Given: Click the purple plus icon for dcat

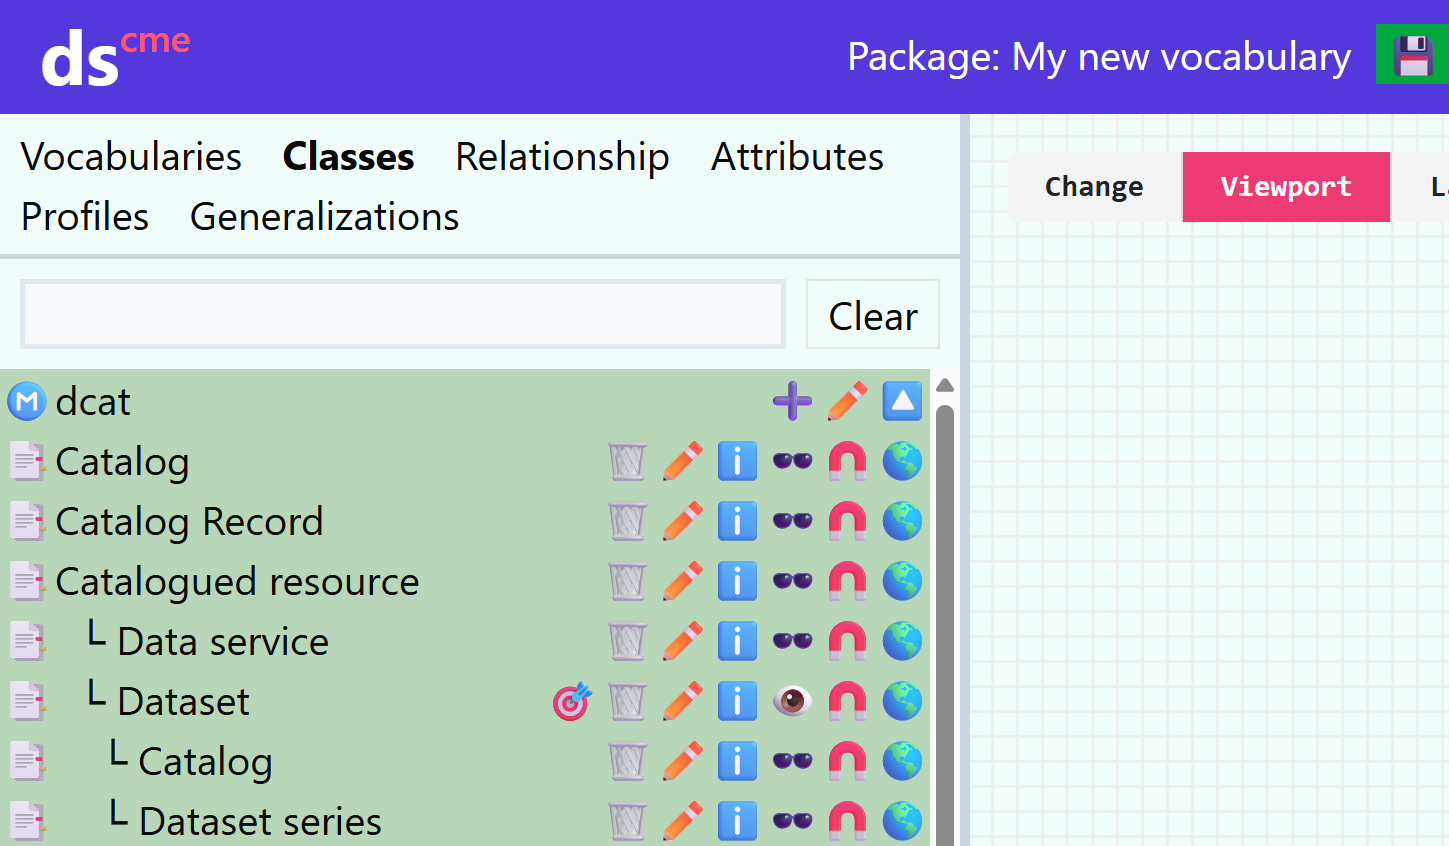Looking at the screenshot, I should (x=792, y=402).
